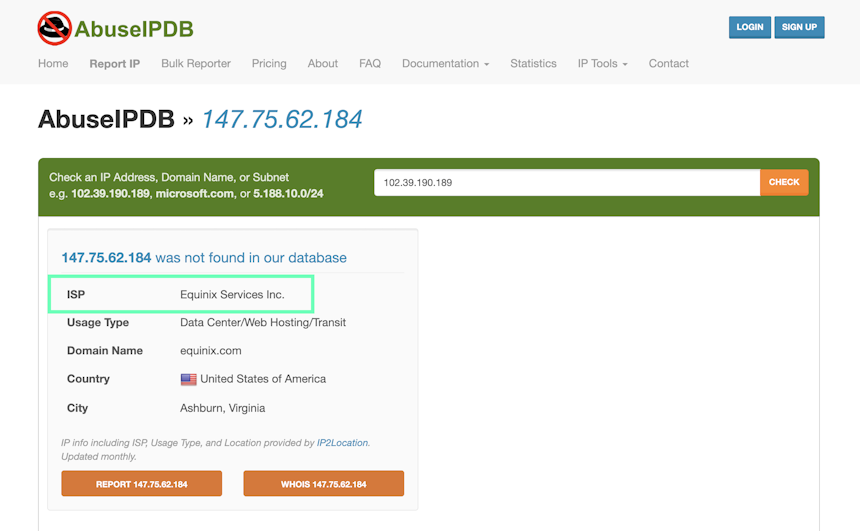
Task: Open the IP2Location link
Action: [342, 443]
